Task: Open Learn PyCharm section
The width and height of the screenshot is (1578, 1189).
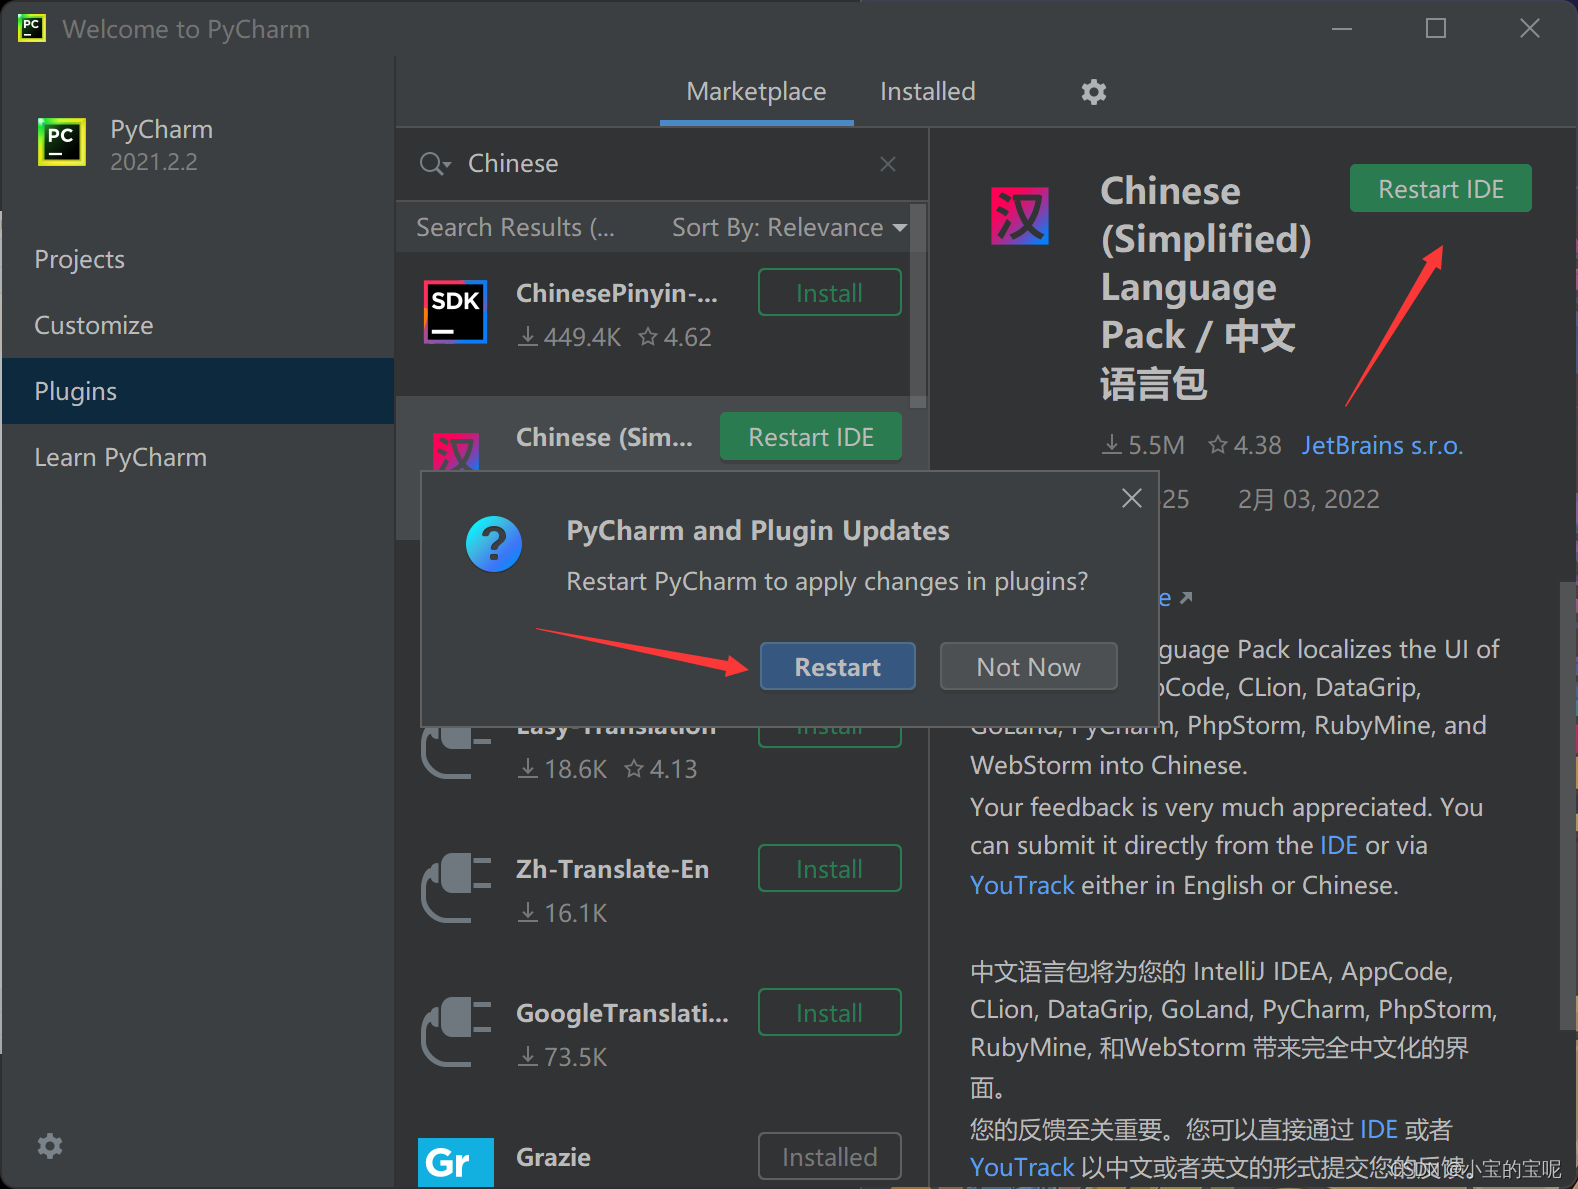Action: 198,458
